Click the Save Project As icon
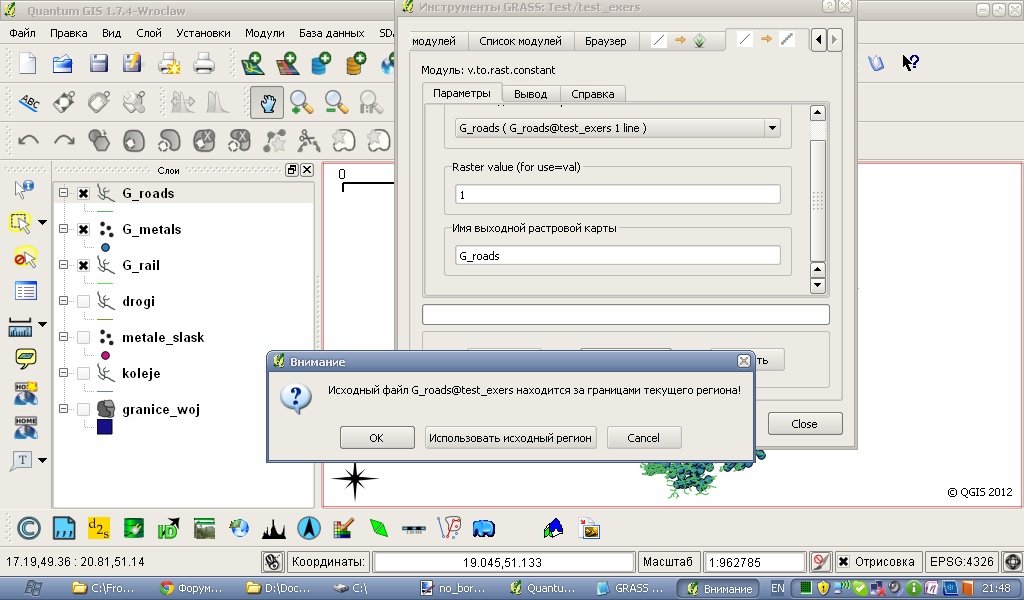 click(x=133, y=63)
